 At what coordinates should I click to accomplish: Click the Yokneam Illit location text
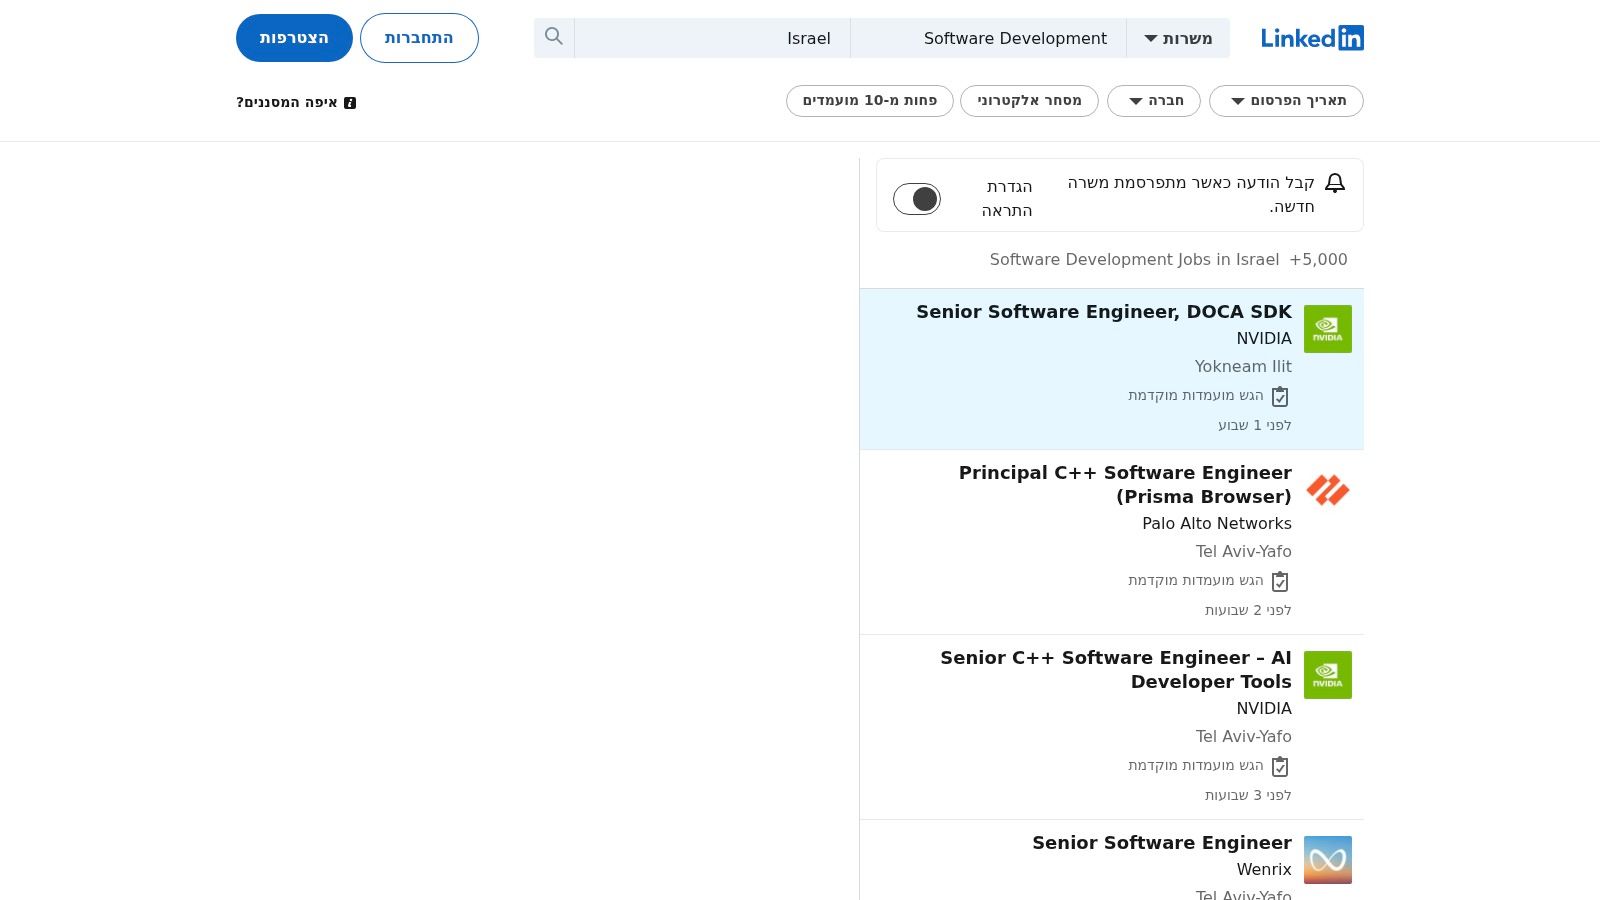(1243, 366)
